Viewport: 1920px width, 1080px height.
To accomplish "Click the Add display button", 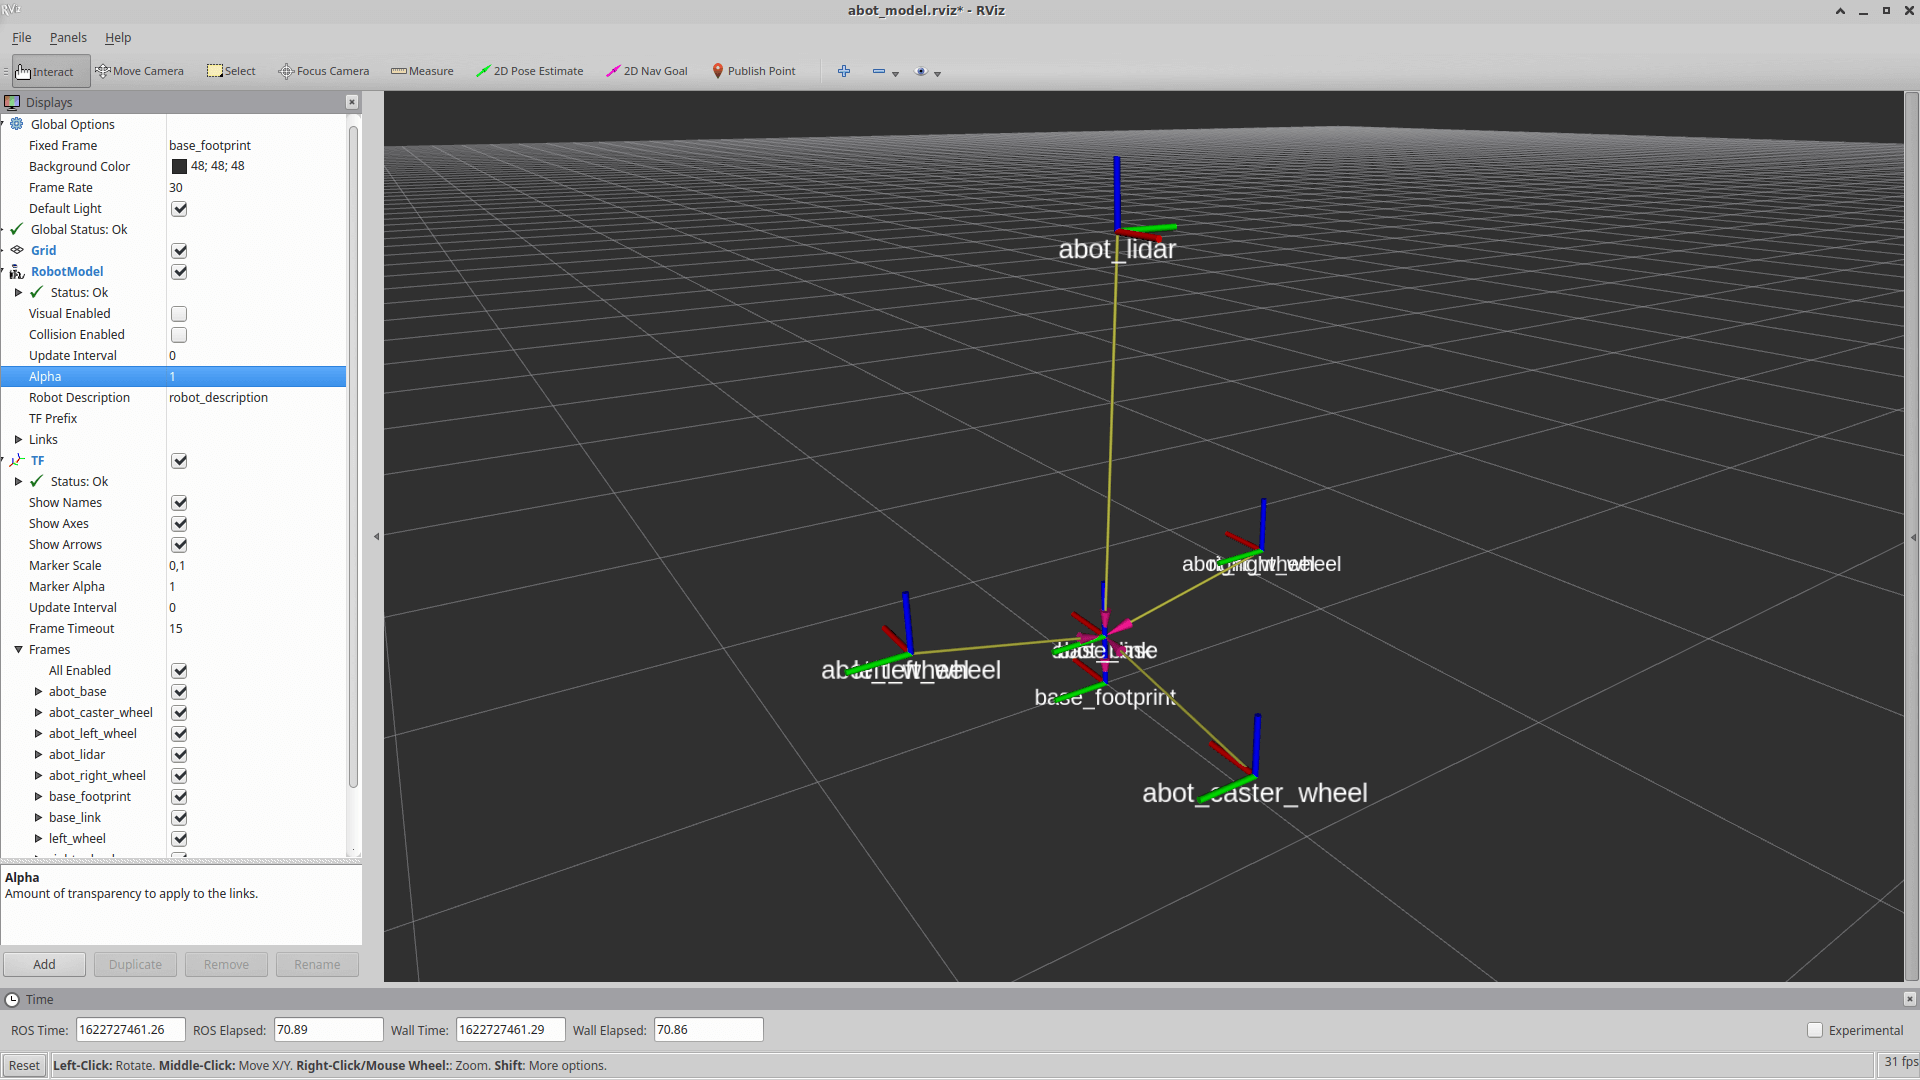I will [44, 963].
